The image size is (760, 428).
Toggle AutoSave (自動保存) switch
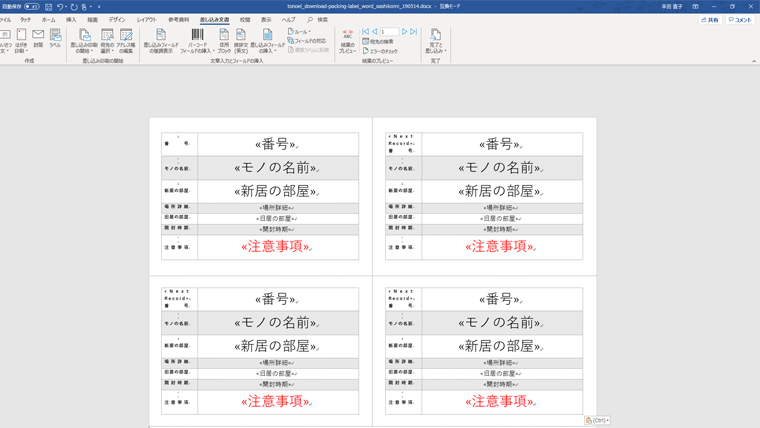(31, 7)
